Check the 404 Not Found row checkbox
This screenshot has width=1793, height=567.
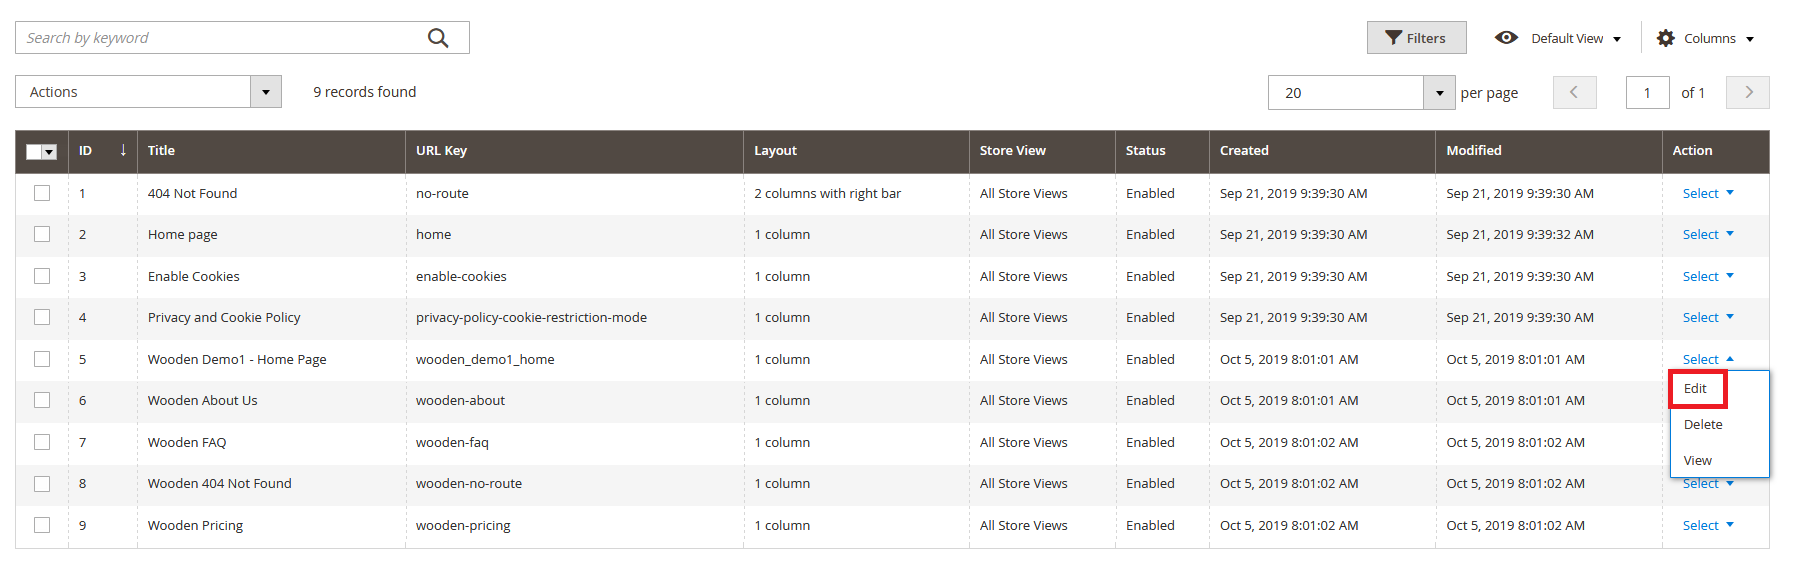pos(42,193)
